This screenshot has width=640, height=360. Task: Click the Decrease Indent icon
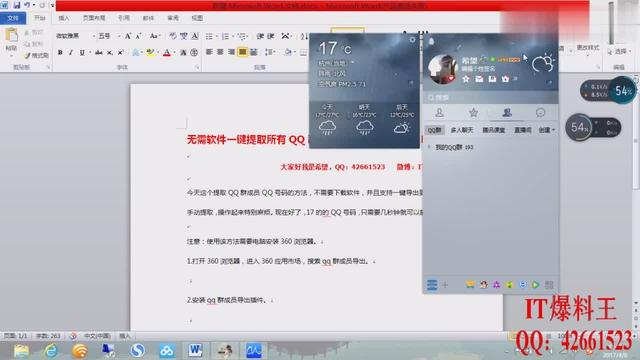coord(260,36)
